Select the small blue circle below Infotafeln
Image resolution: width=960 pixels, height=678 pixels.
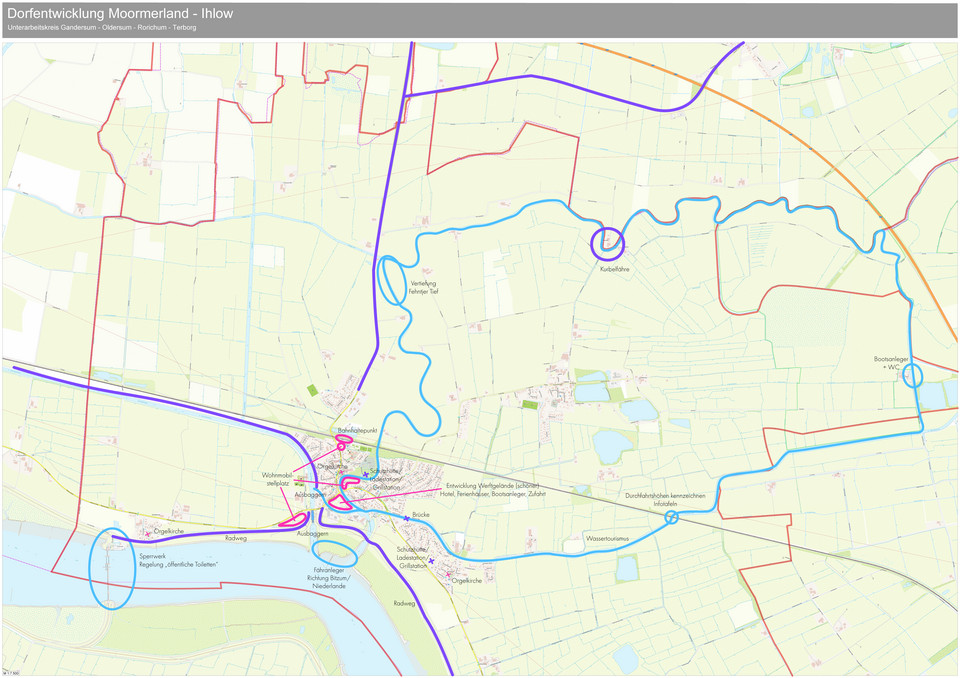(672, 517)
